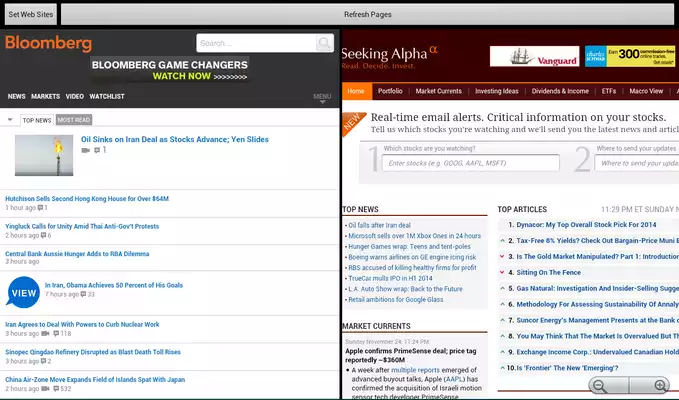Click the Enter stocks input field
The width and height of the screenshot is (679, 400).
pos(471,163)
